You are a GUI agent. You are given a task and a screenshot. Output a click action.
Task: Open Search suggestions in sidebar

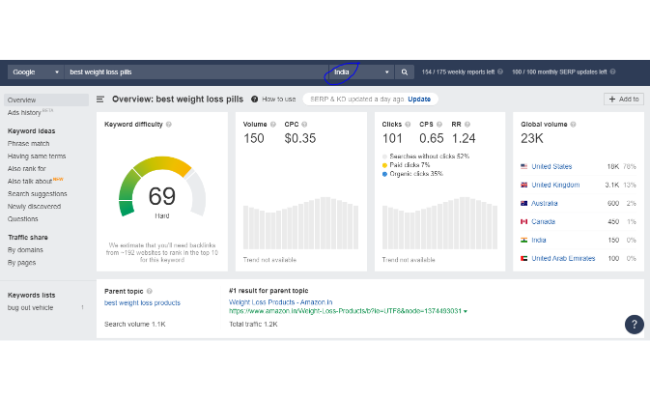[37, 194]
